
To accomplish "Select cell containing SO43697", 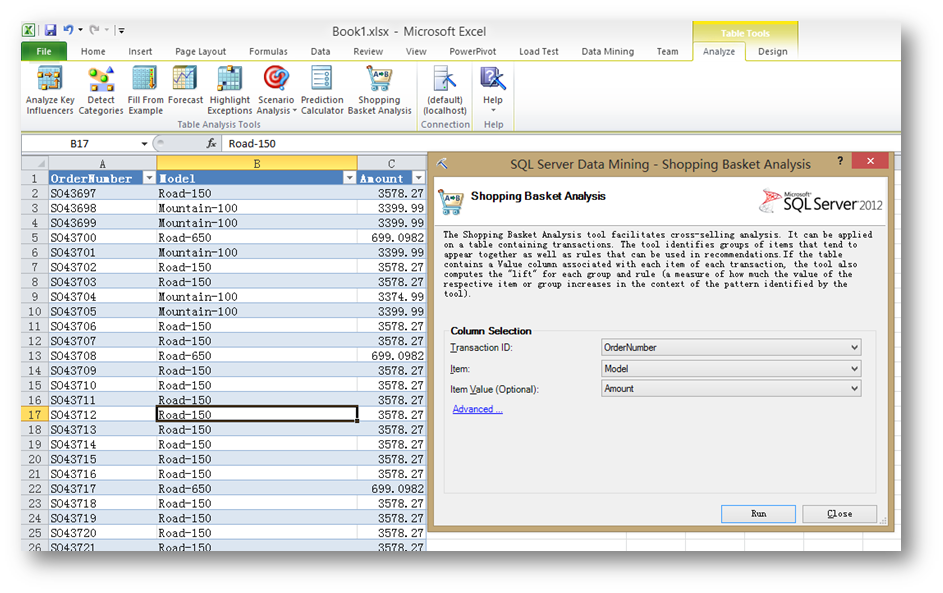I will tap(102, 193).
